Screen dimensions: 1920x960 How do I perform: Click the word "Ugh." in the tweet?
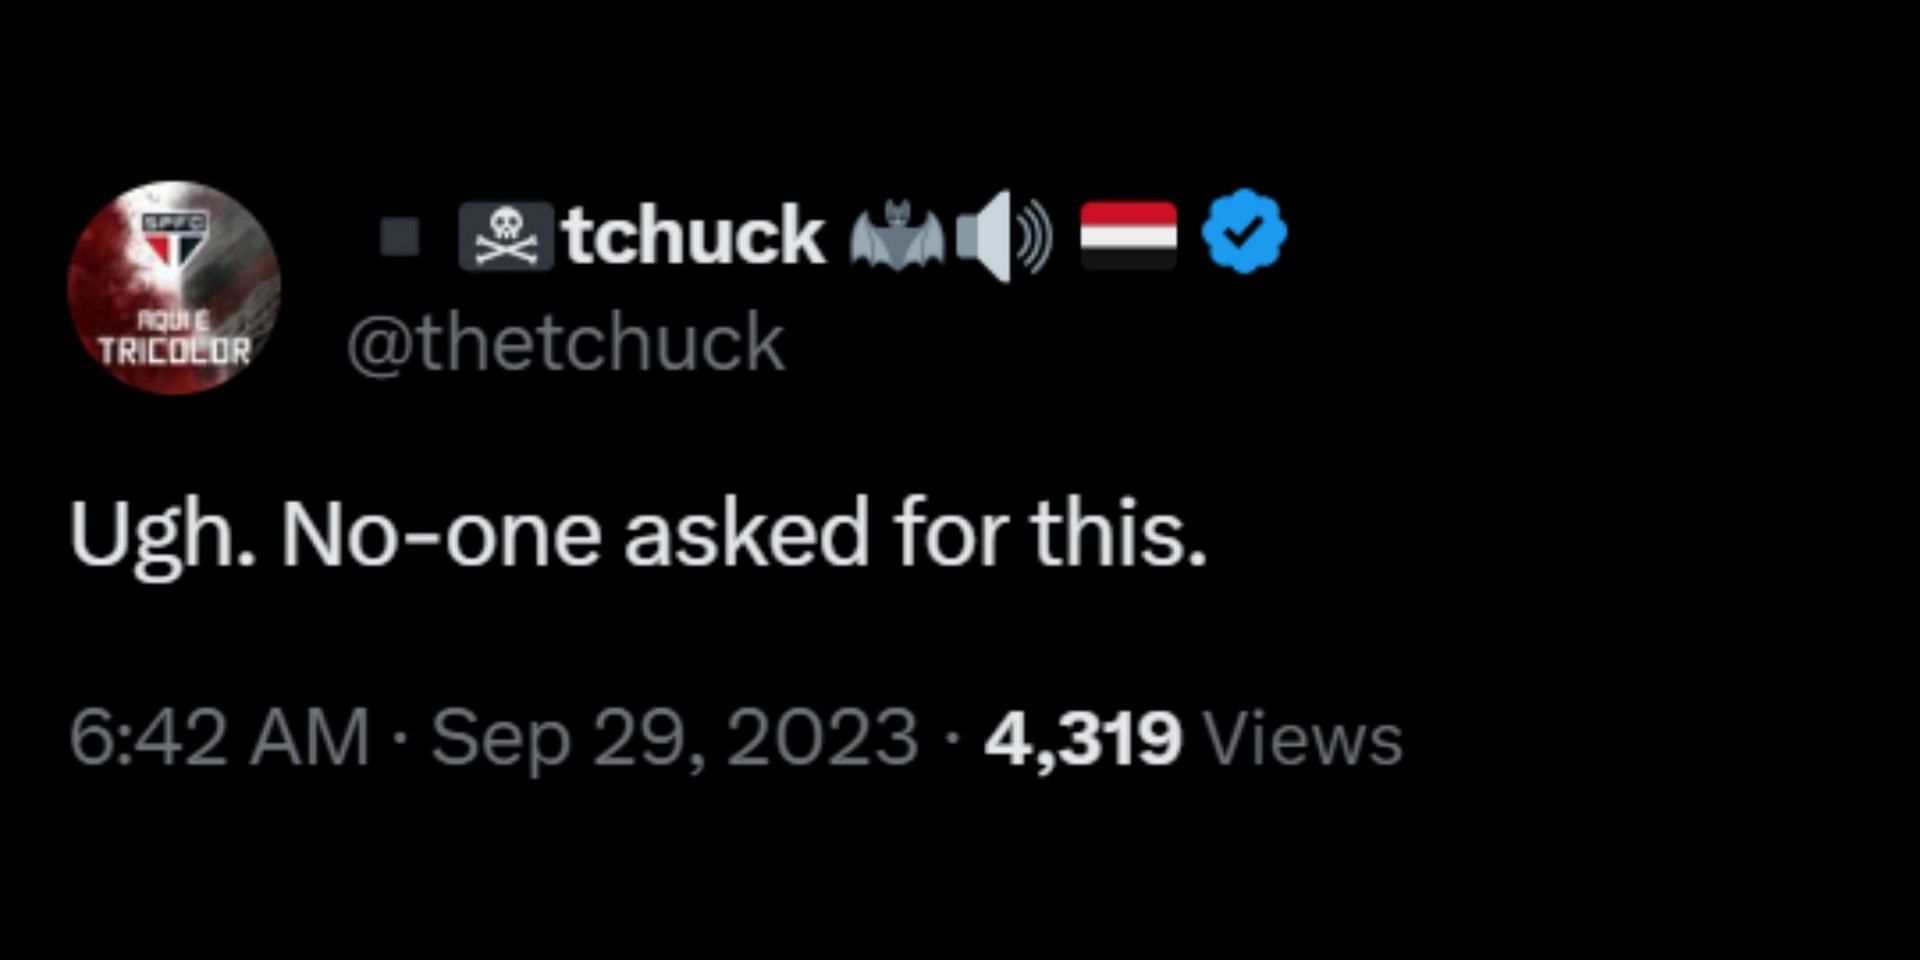(161, 534)
